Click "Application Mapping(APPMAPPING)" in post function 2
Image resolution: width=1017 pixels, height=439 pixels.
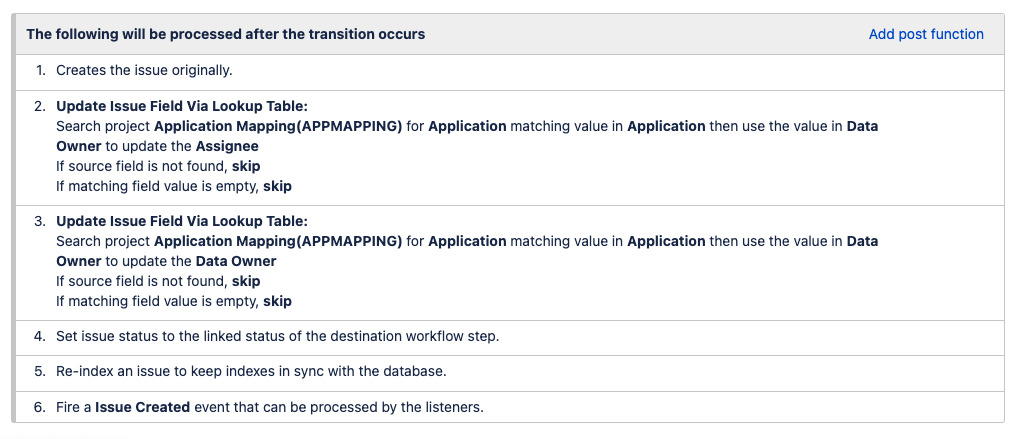tap(278, 126)
